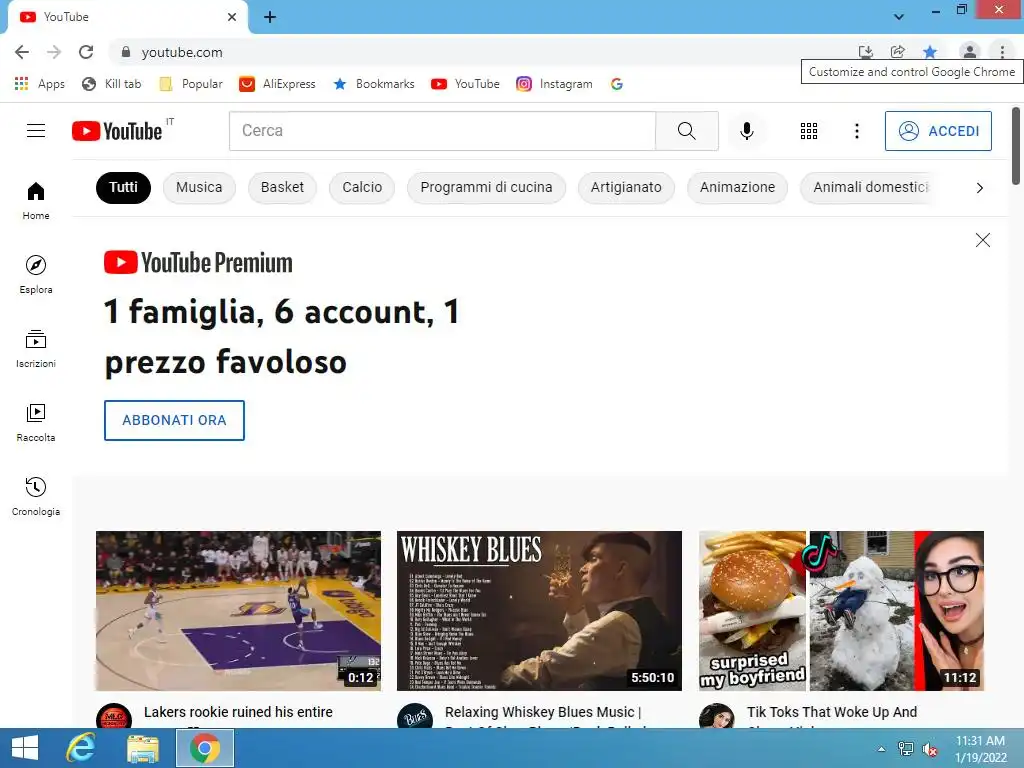
Task: Open Iscrizioni in the sidebar
Action: tap(36, 349)
